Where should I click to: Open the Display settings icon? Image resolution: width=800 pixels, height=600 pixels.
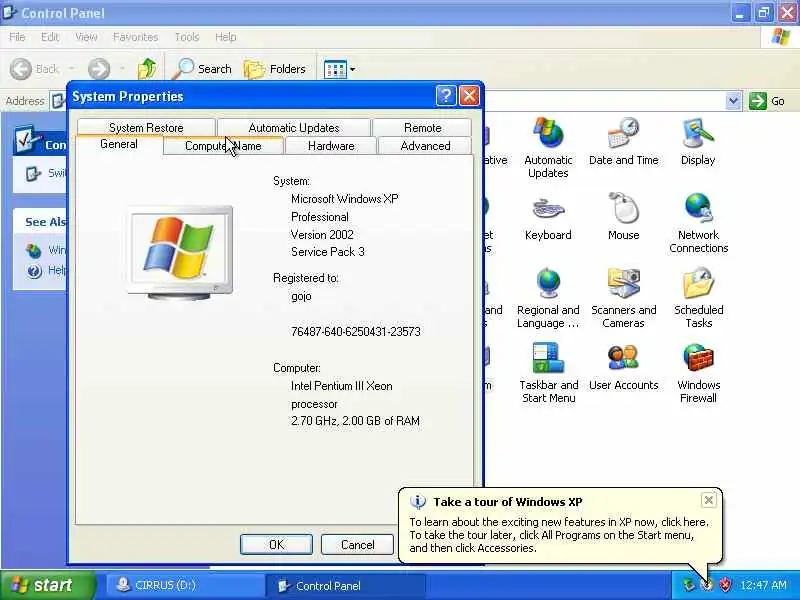pyautogui.click(x=698, y=142)
